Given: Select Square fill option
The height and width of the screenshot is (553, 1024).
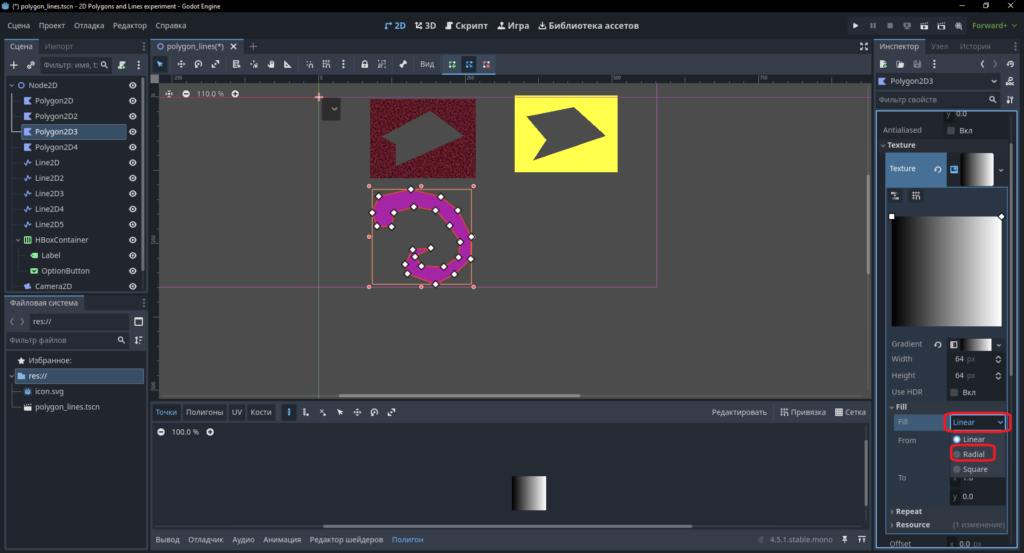Looking at the screenshot, I should tap(976, 469).
